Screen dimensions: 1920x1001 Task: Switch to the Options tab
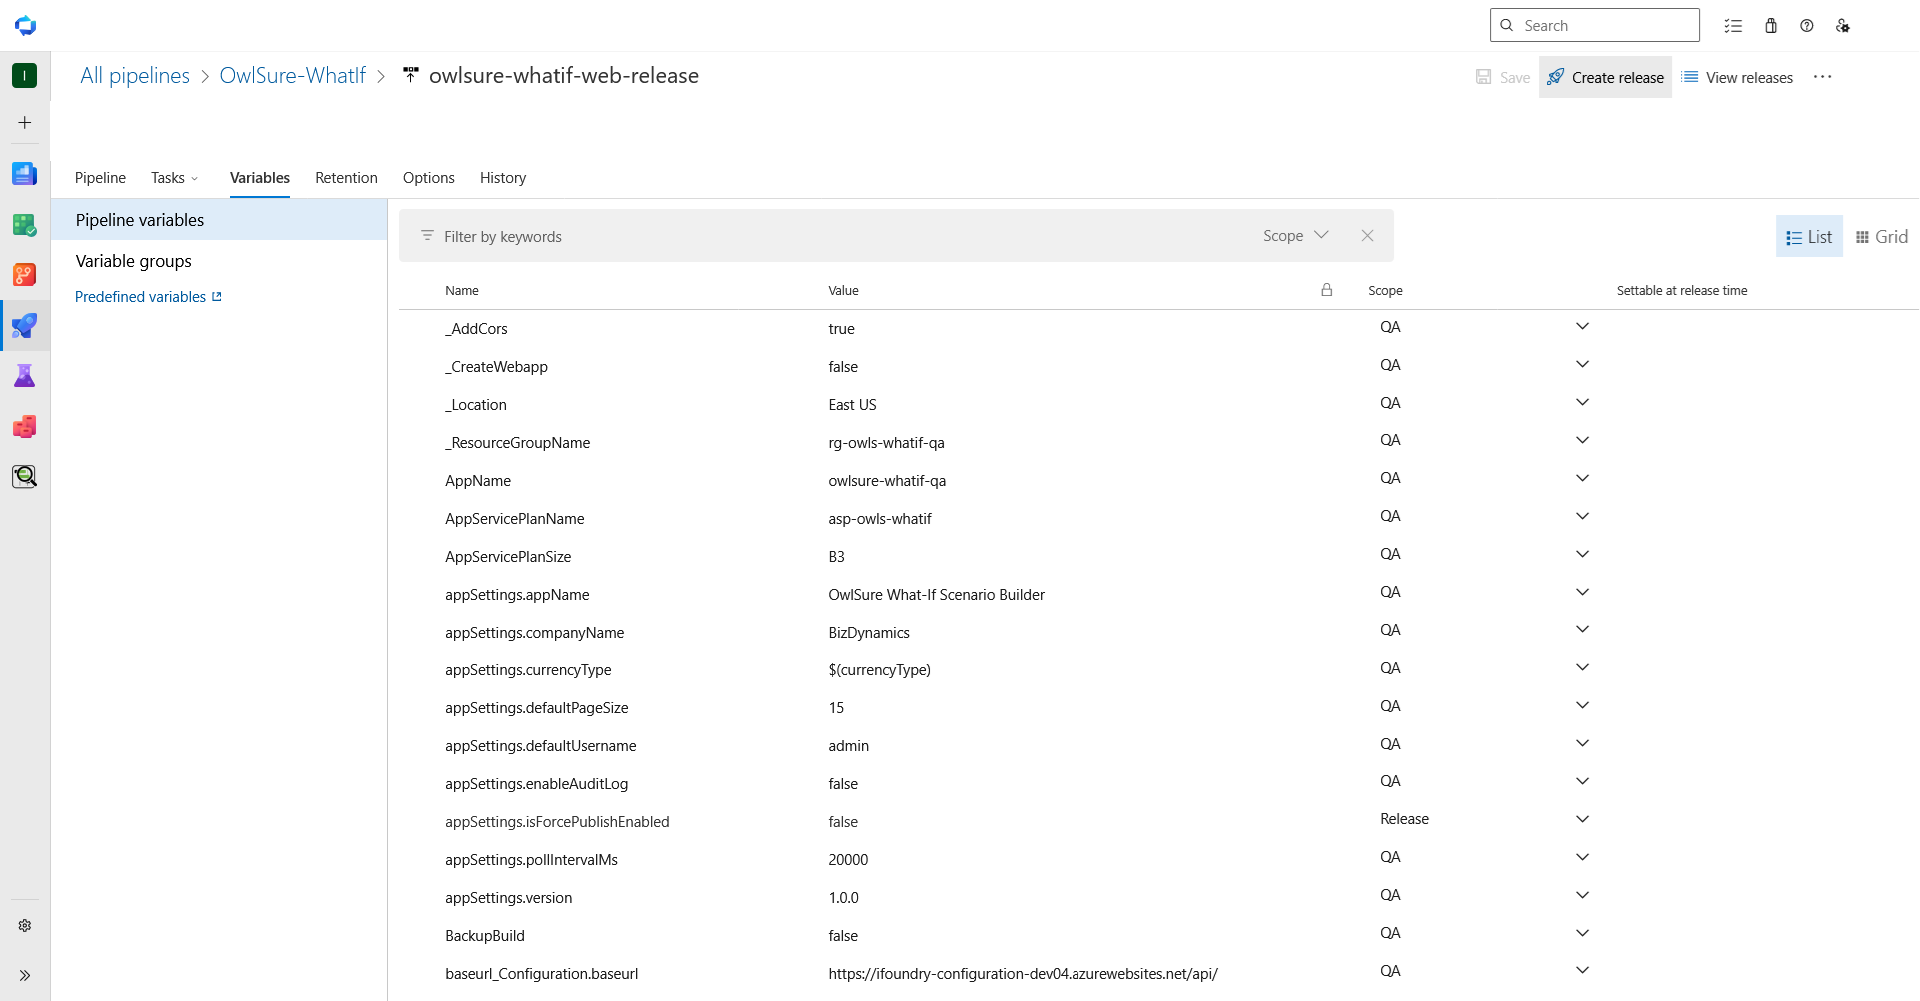pyautogui.click(x=429, y=178)
